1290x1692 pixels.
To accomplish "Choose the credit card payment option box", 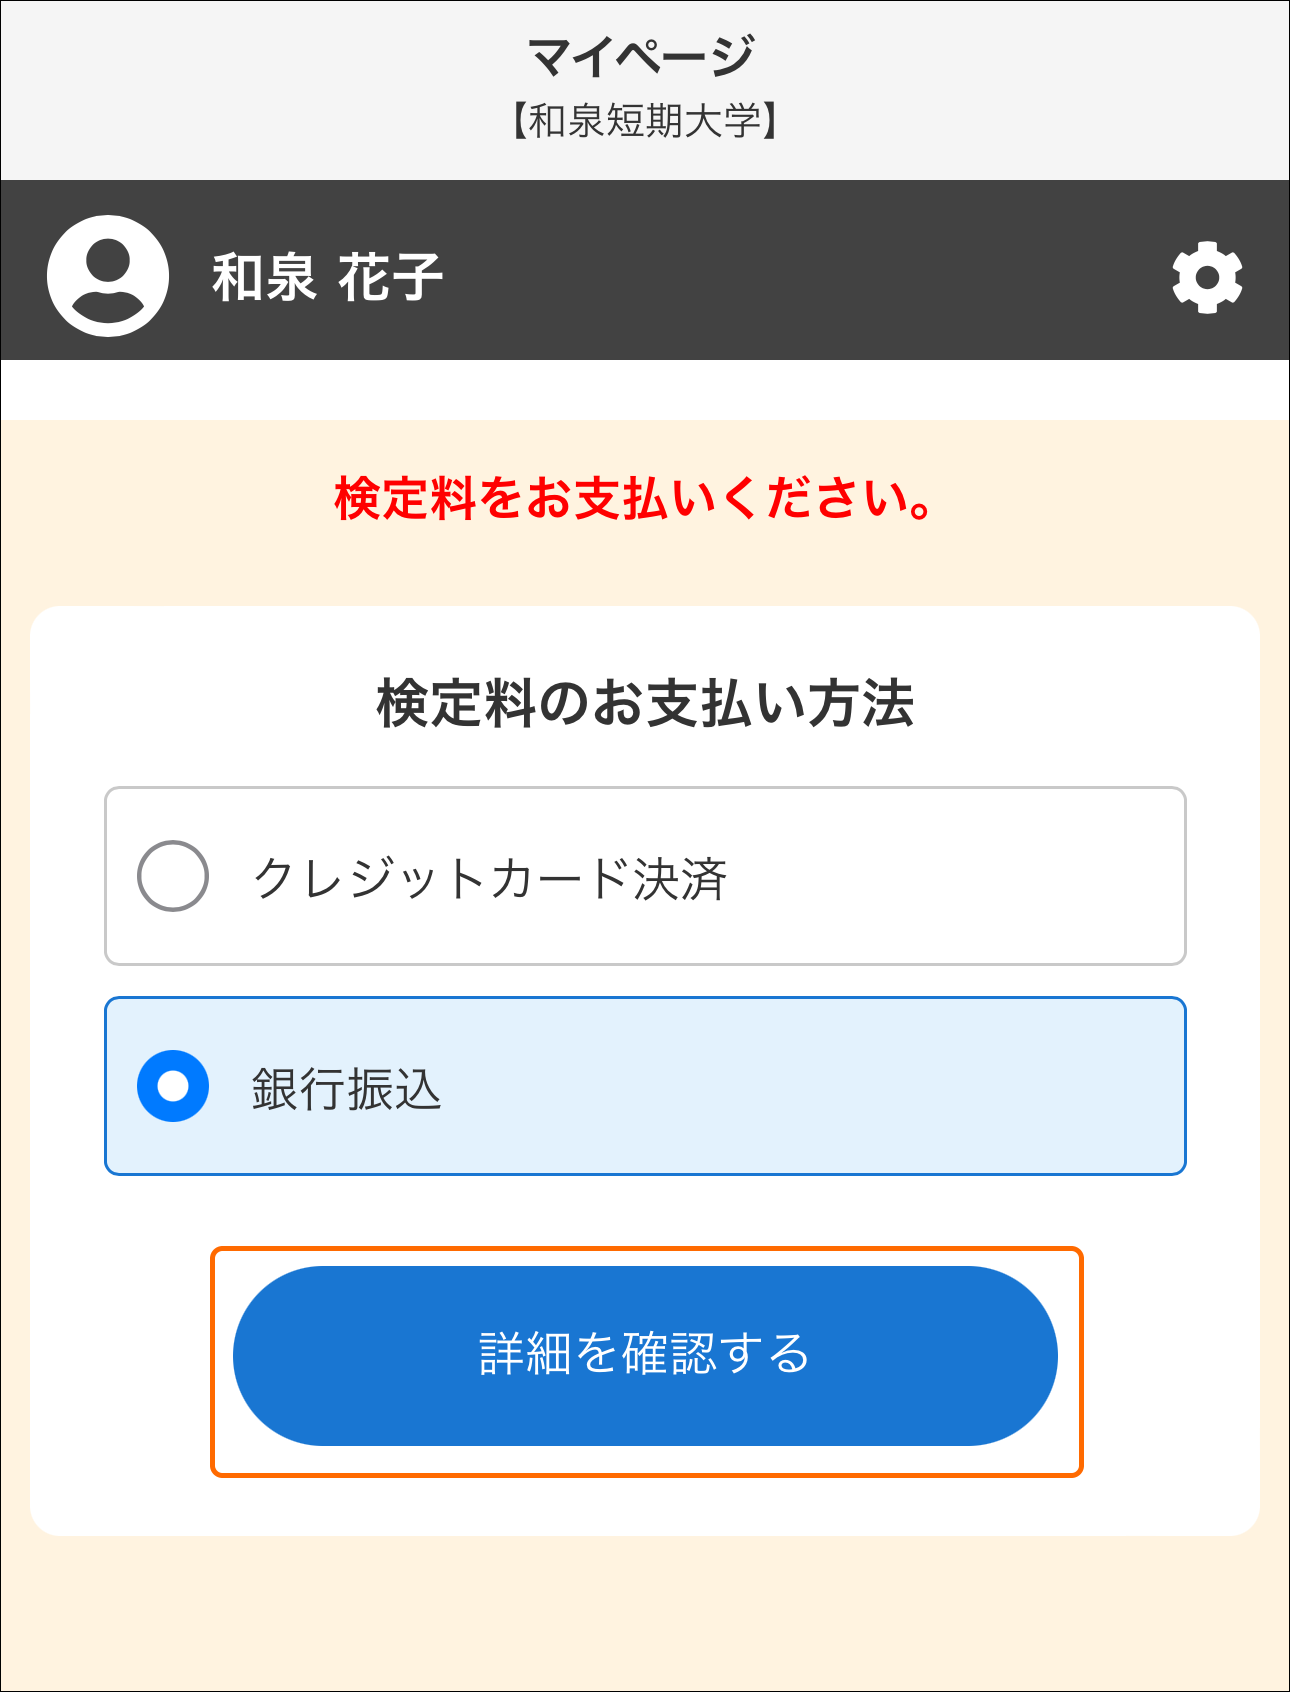I will pos(645,876).
